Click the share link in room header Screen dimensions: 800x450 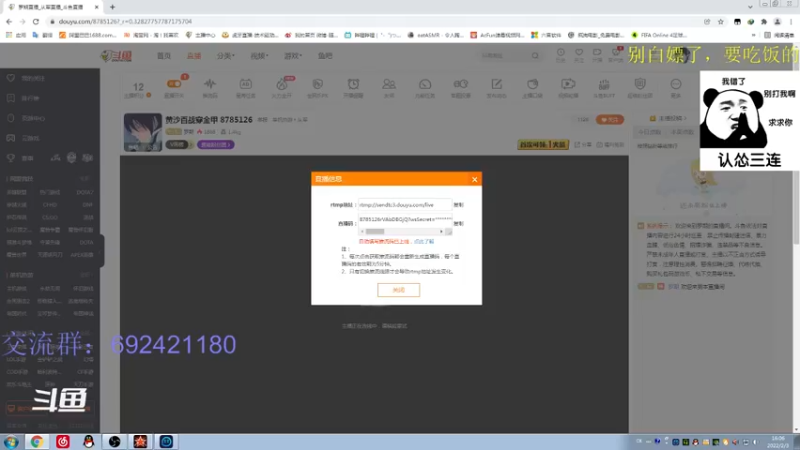(x=583, y=145)
